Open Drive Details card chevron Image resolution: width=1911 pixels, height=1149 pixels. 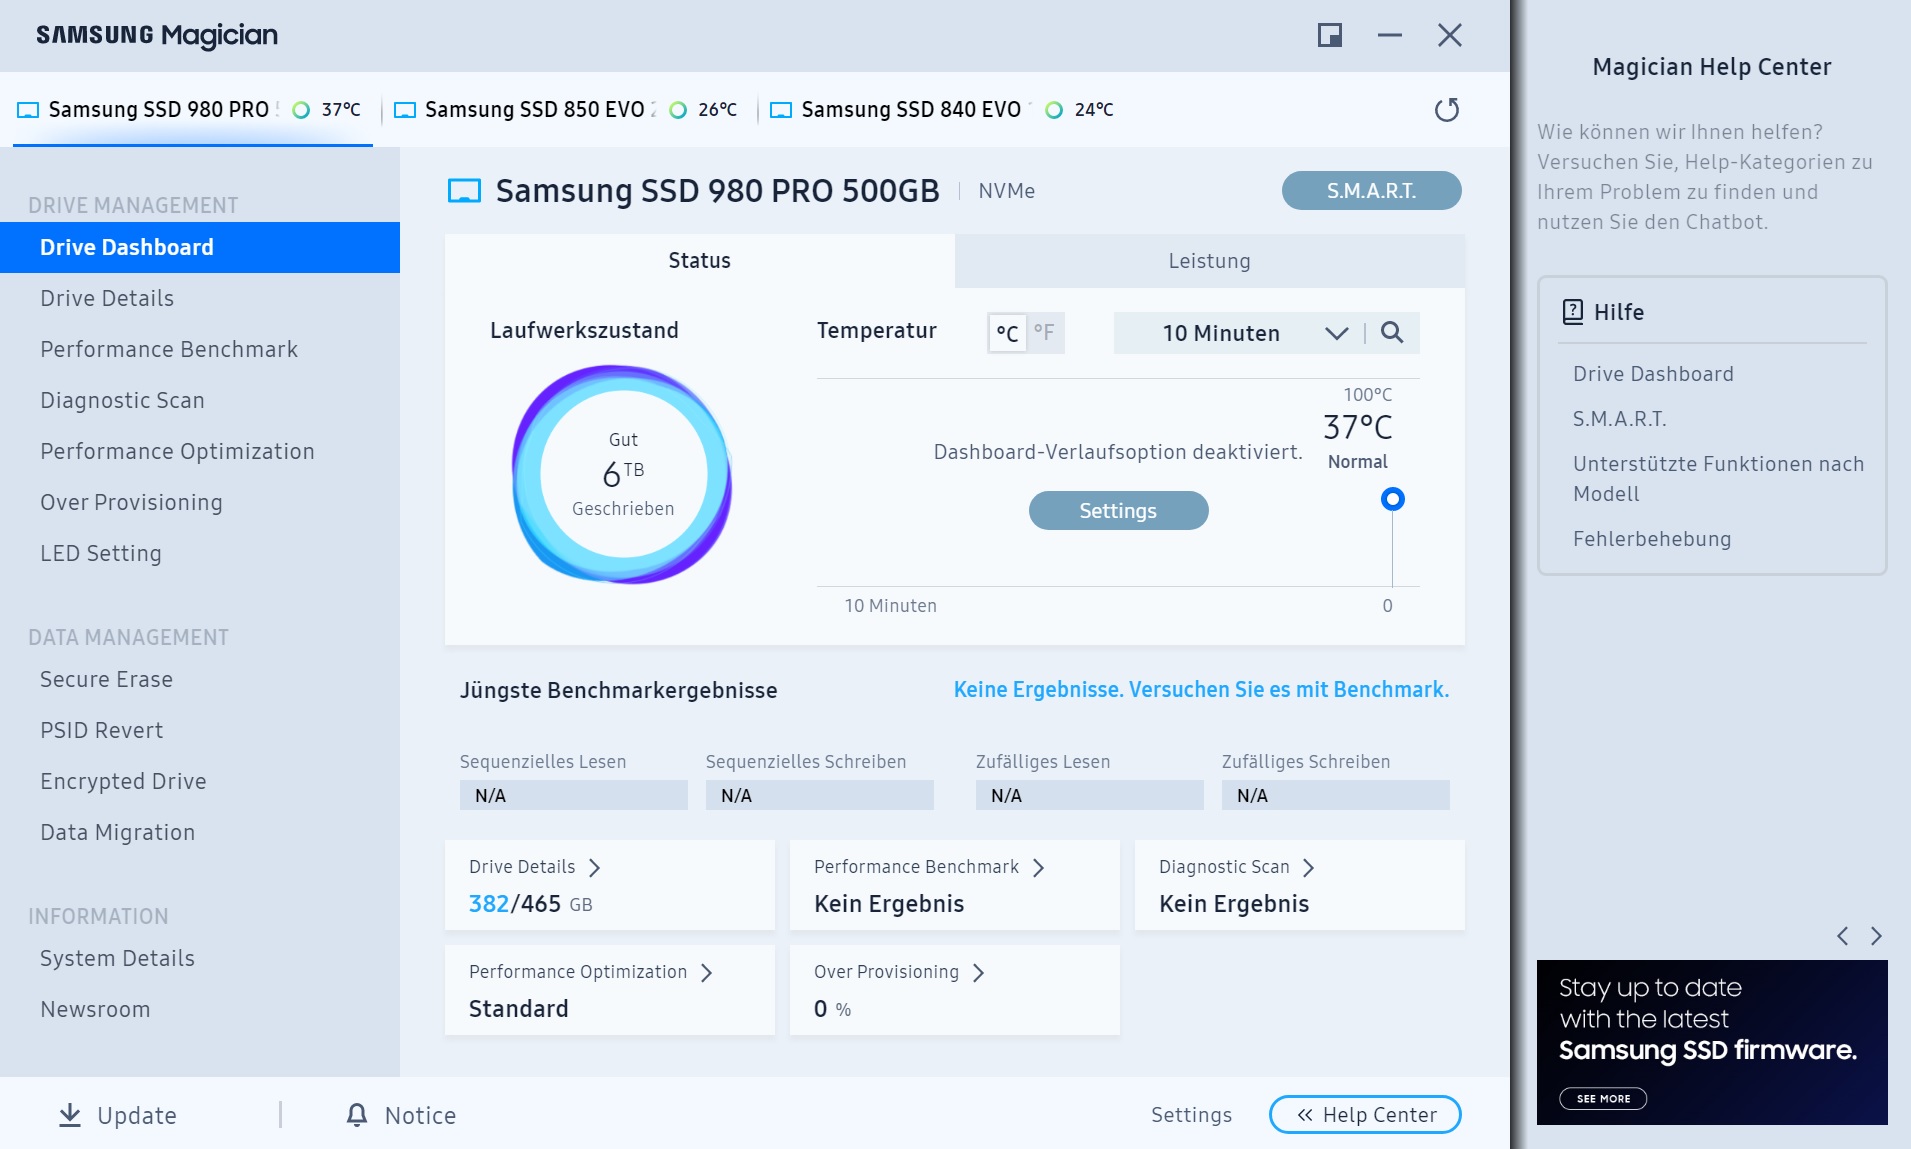pos(595,867)
